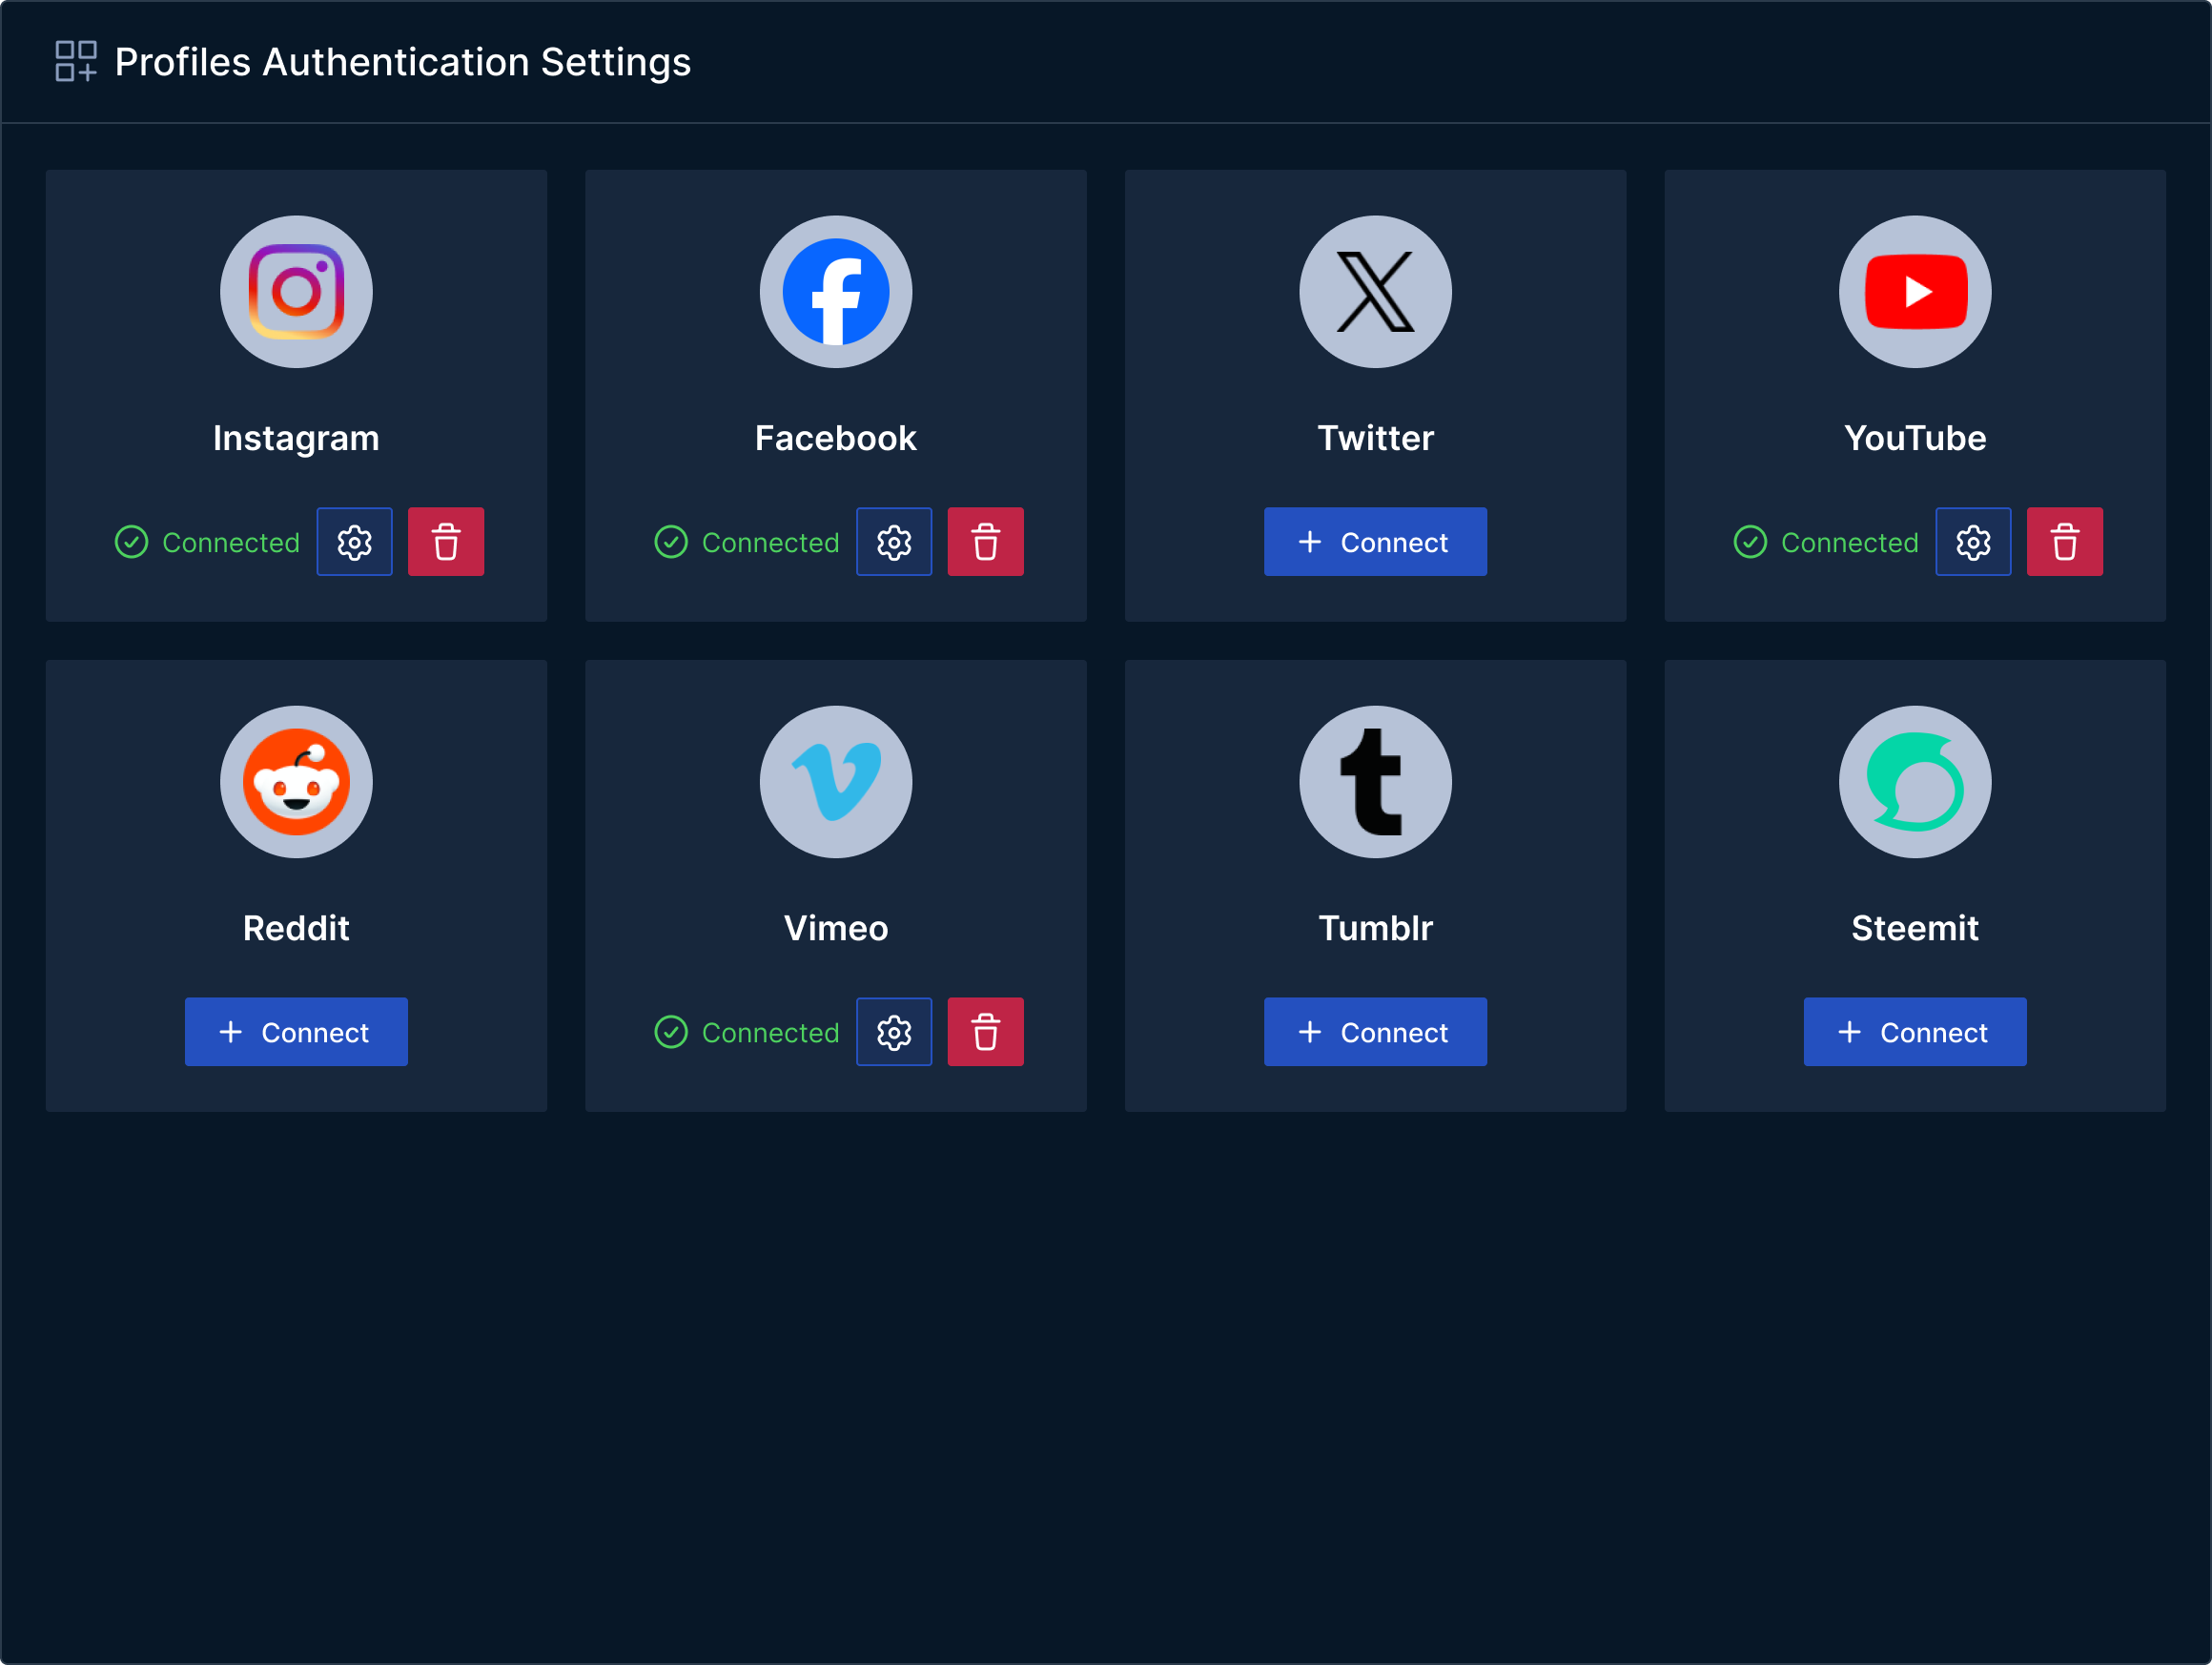Click the Twitter X logo icon
2212x1665 pixels.
pos(1375,291)
